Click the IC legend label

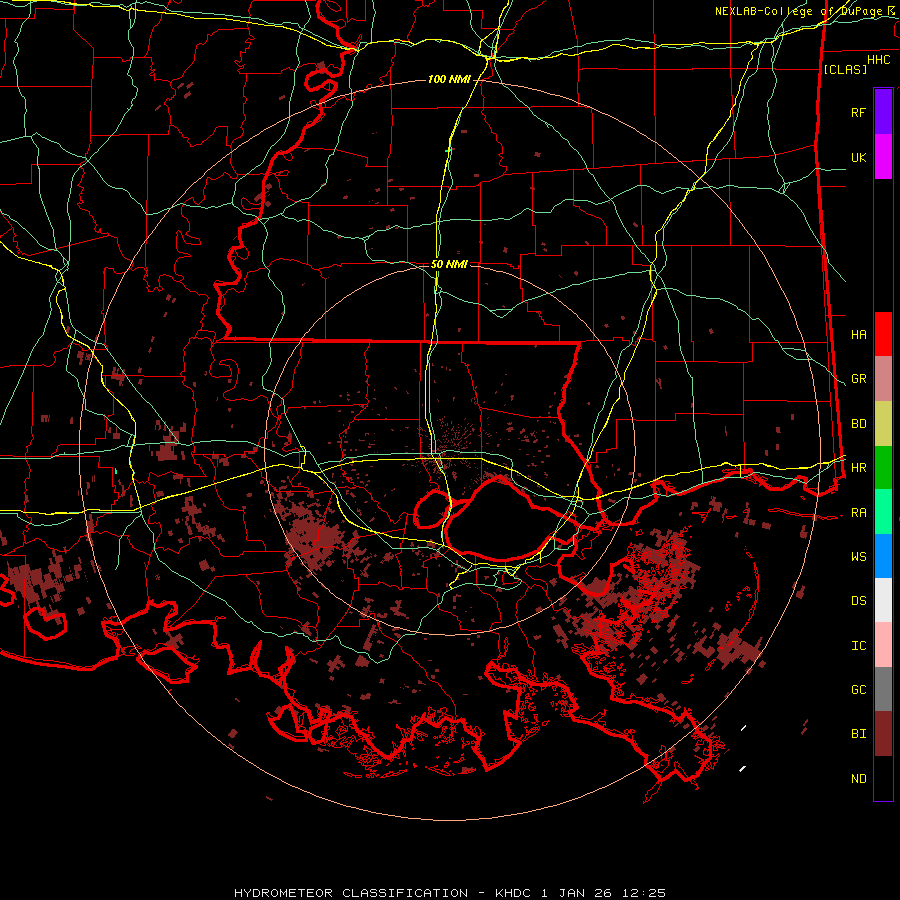pos(858,646)
